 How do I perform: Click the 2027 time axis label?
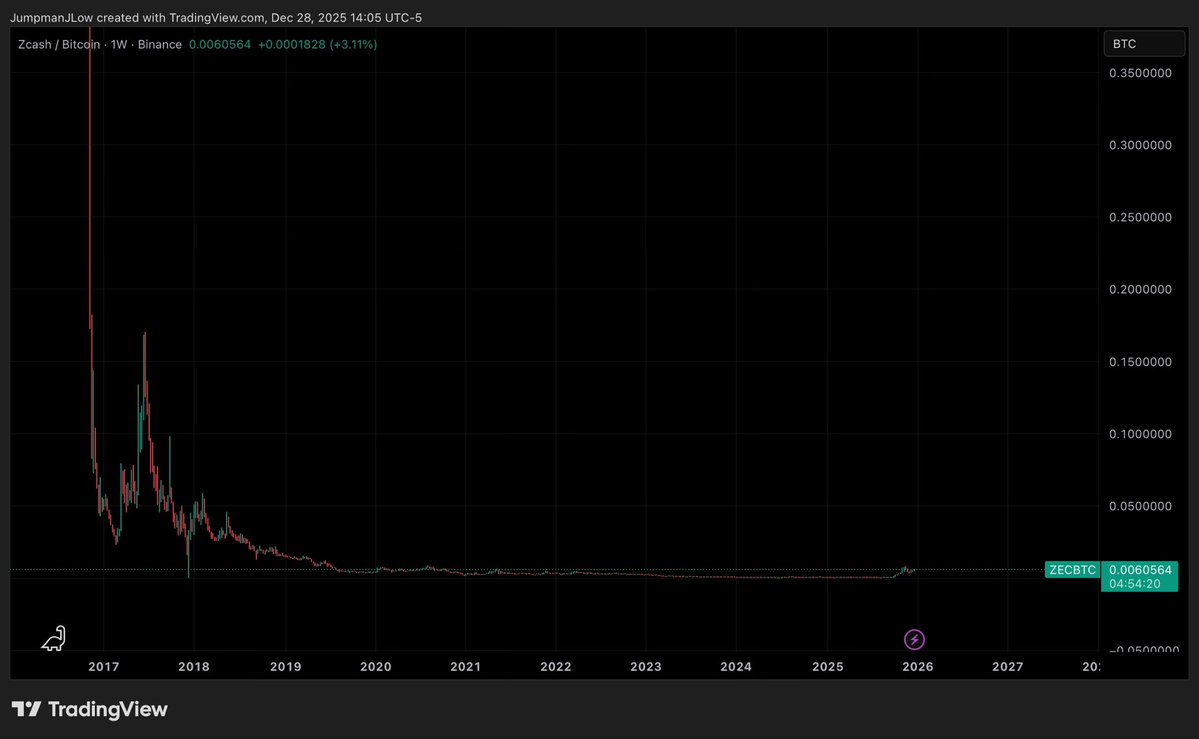(1007, 667)
